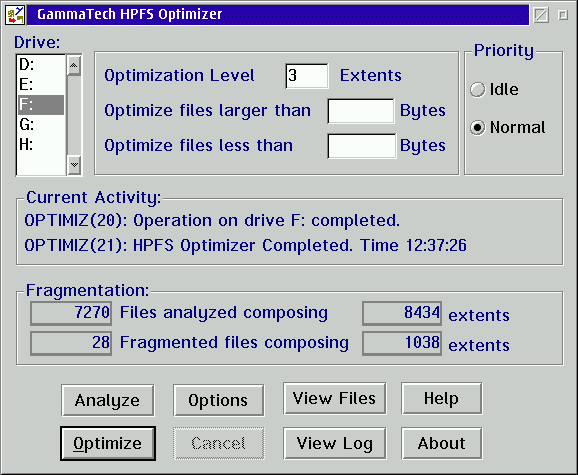Image resolution: width=578 pixels, height=475 pixels.
Task: Click the Optimization Level extents field
Action: pyautogui.click(x=307, y=76)
